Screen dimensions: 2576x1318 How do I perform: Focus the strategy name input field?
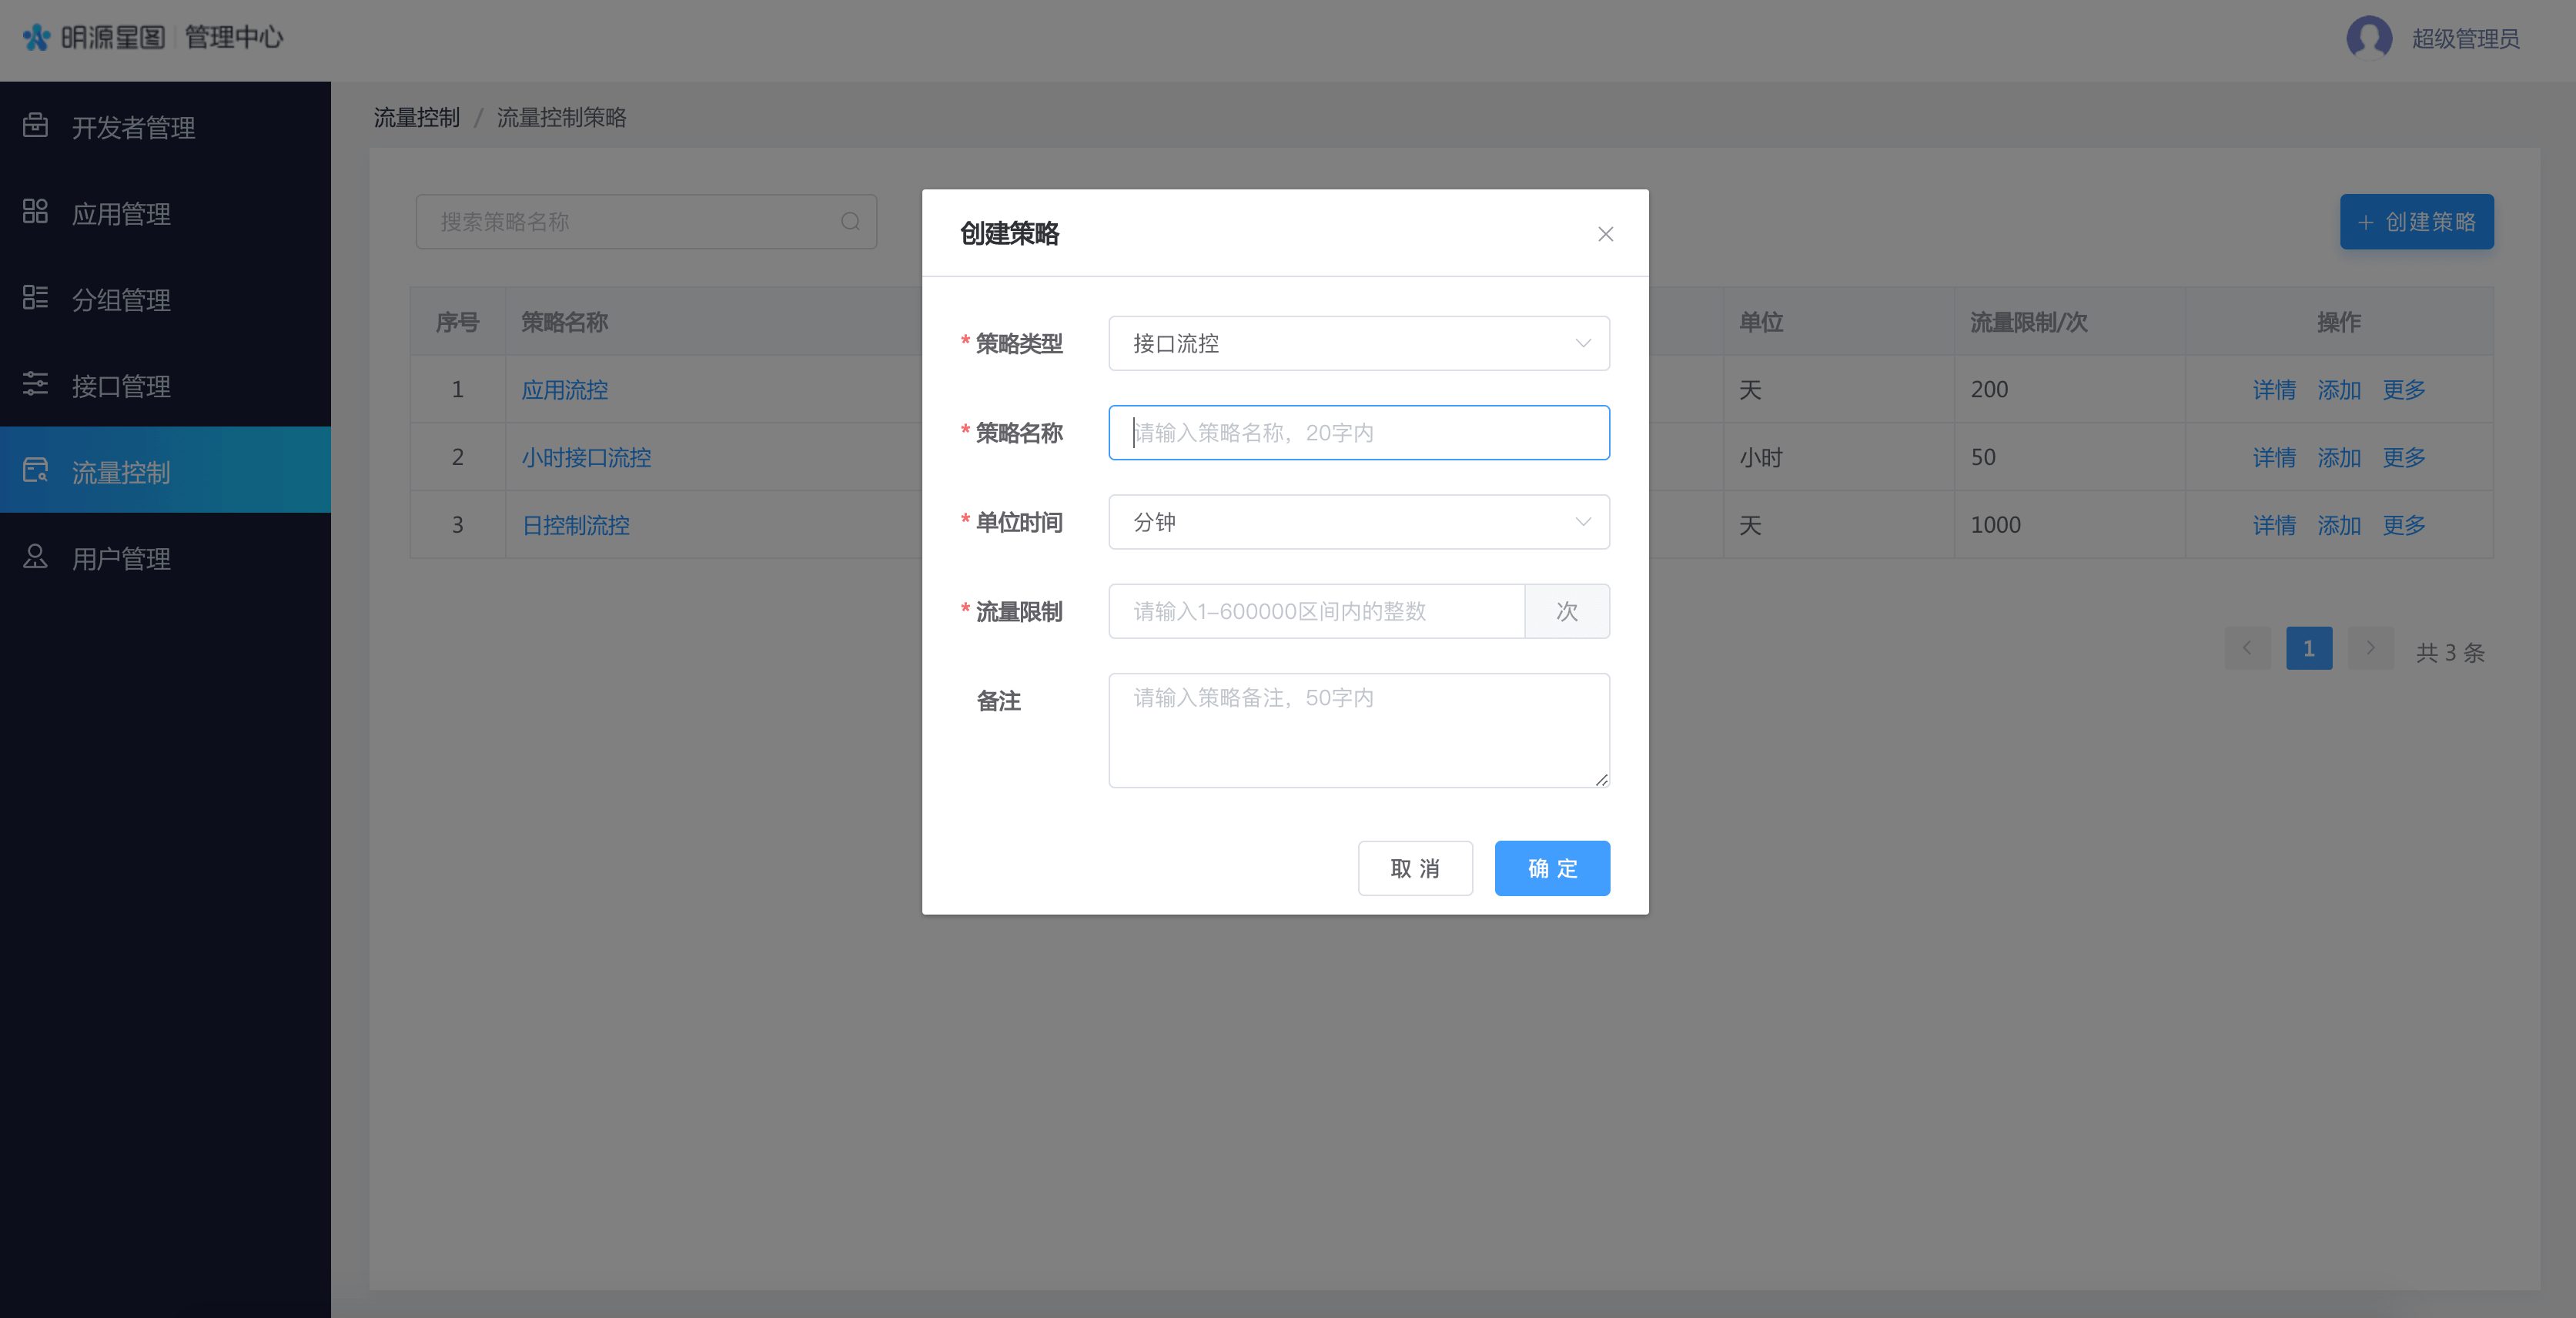(x=1358, y=433)
